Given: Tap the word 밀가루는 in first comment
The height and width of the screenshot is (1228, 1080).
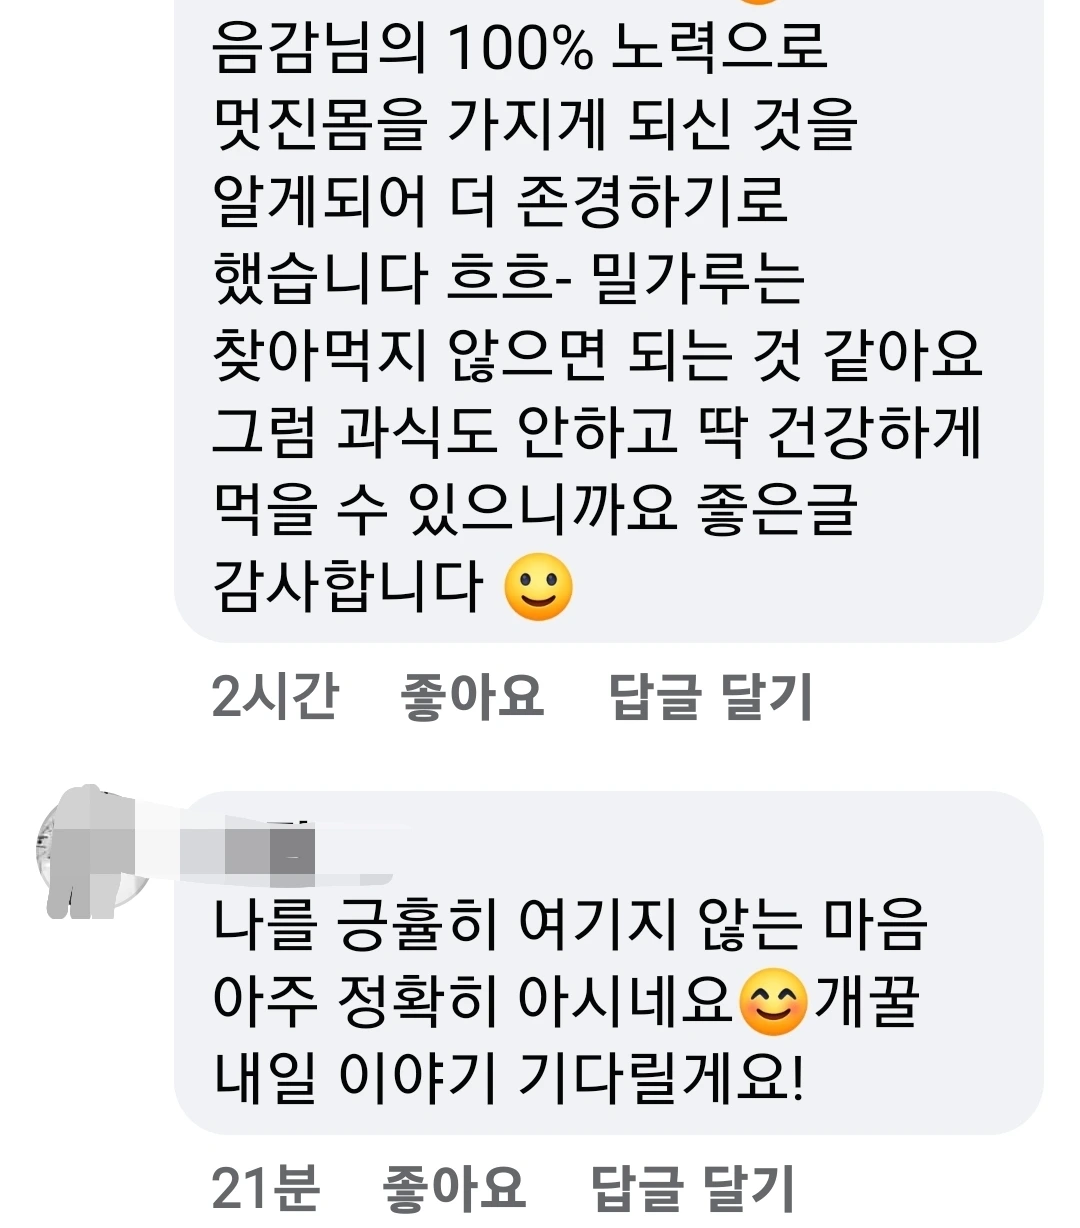Looking at the screenshot, I should (698, 279).
